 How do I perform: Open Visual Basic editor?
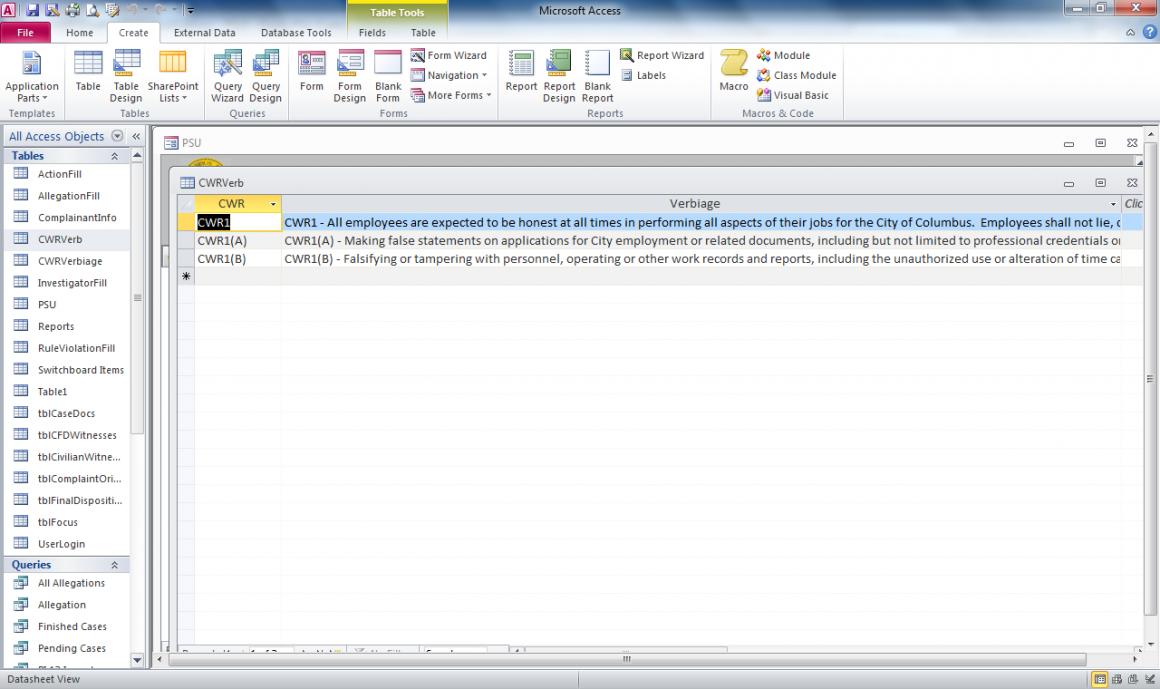point(793,95)
